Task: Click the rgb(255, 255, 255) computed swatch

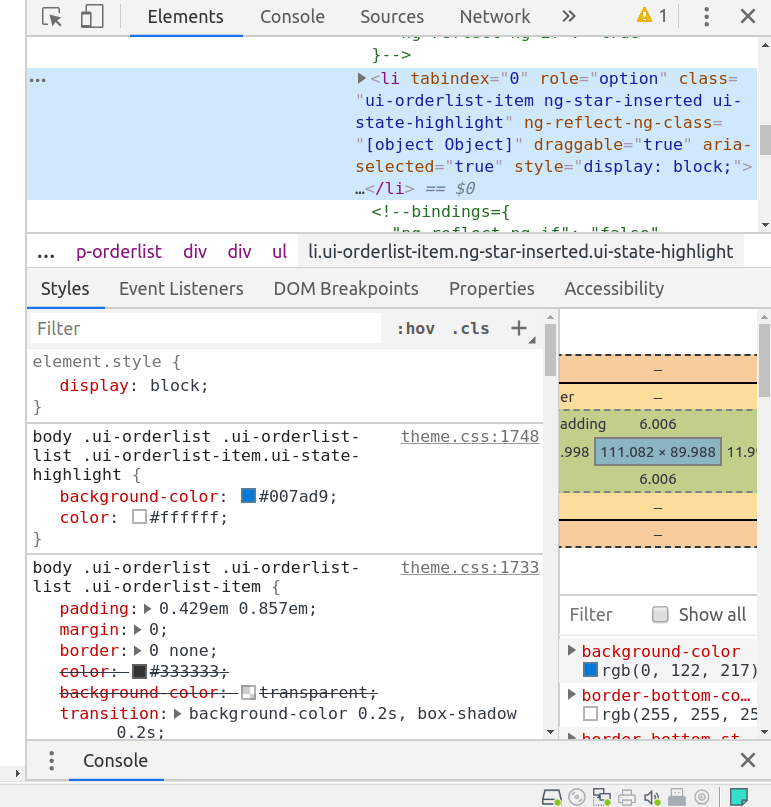Action: (590, 714)
